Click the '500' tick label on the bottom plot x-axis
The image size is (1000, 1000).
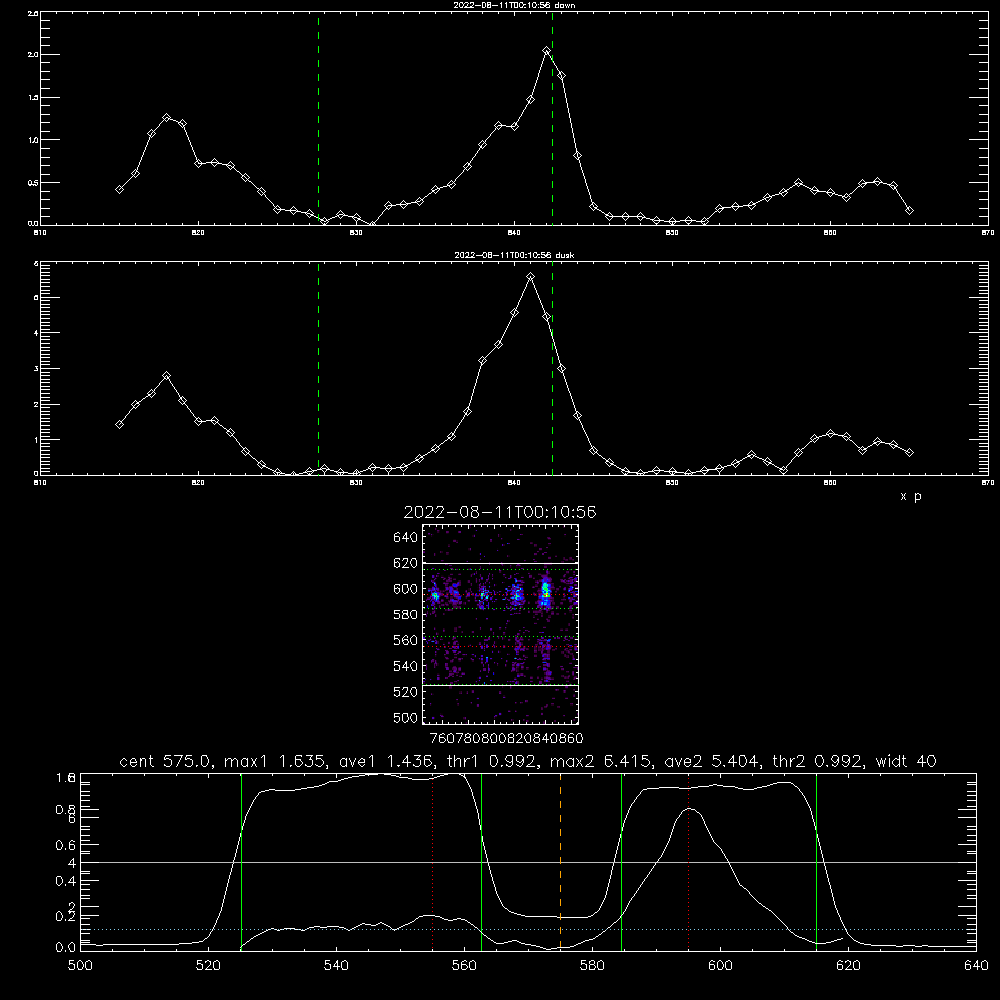pos(80,966)
